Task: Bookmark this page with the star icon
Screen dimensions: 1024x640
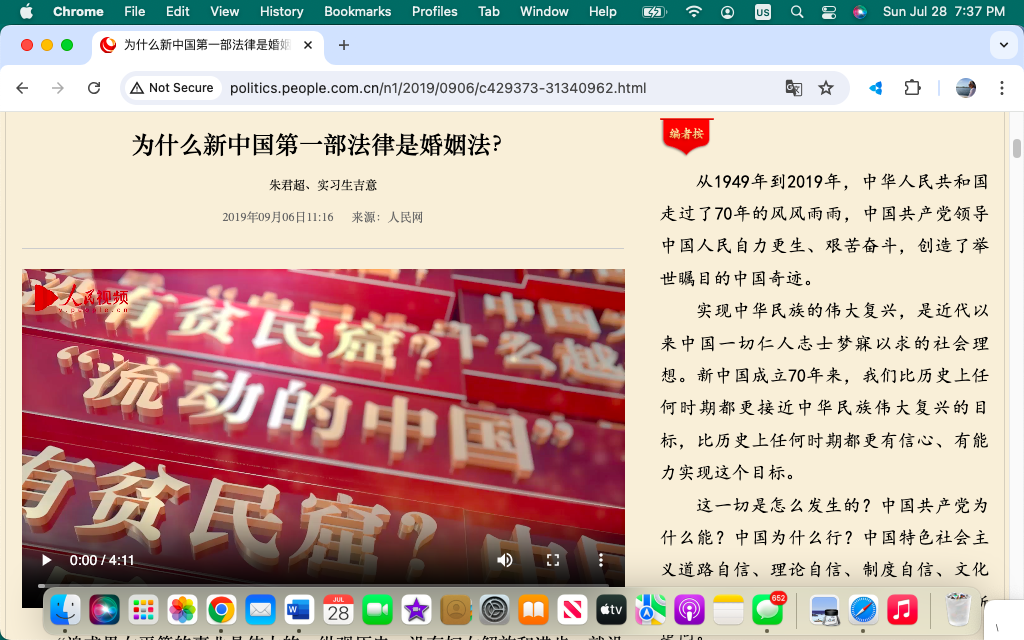Action: 826,88
